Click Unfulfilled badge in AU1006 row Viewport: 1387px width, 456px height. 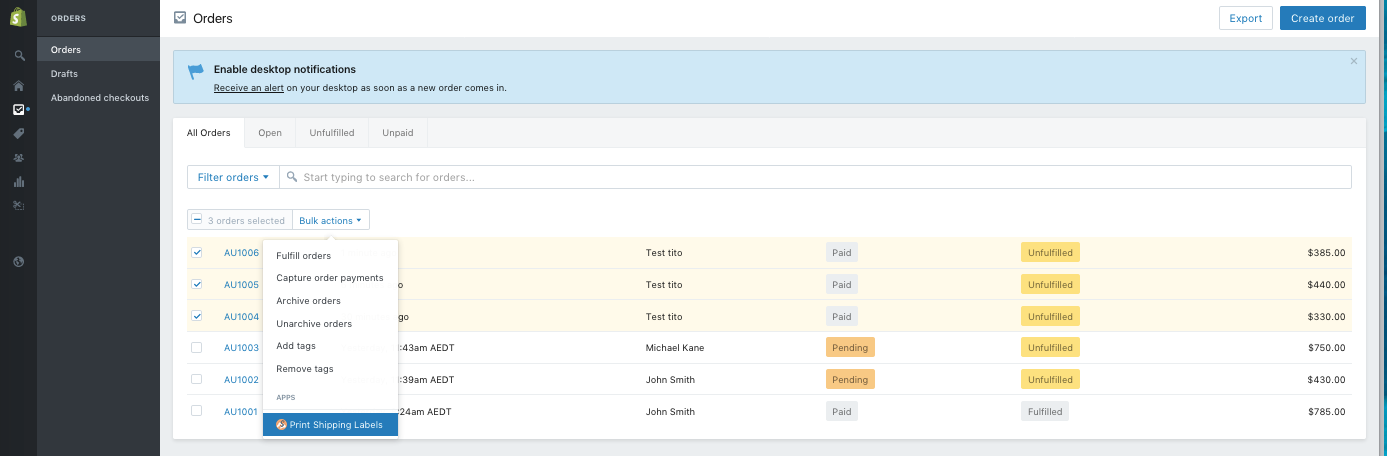pyautogui.click(x=1050, y=253)
